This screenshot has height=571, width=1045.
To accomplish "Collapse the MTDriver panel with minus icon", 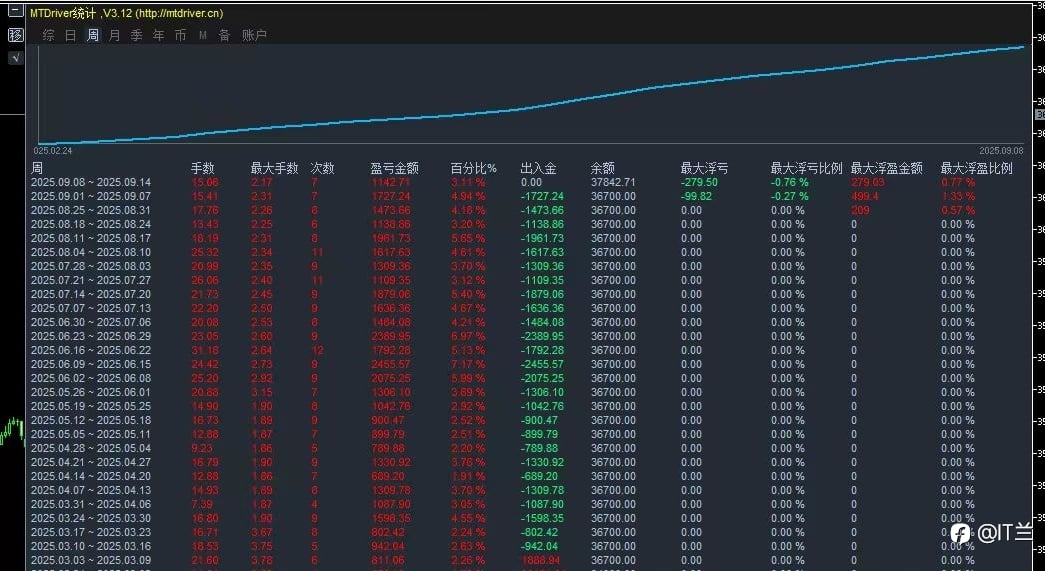I will 15,11.
